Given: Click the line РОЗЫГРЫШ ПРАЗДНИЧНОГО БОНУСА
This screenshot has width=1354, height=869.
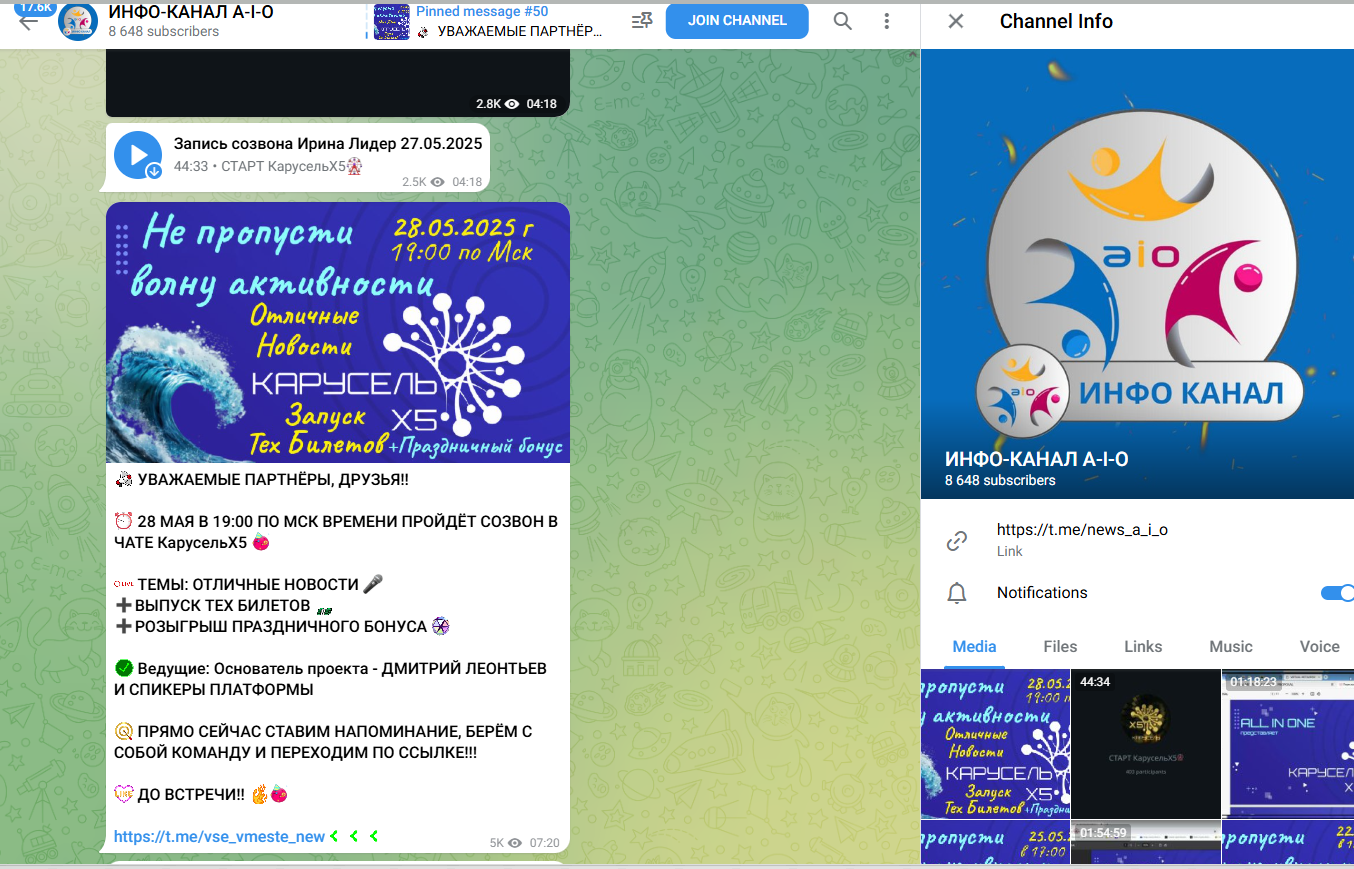Looking at the screenshot, I should pyautogui.click(x=281, y=626).
